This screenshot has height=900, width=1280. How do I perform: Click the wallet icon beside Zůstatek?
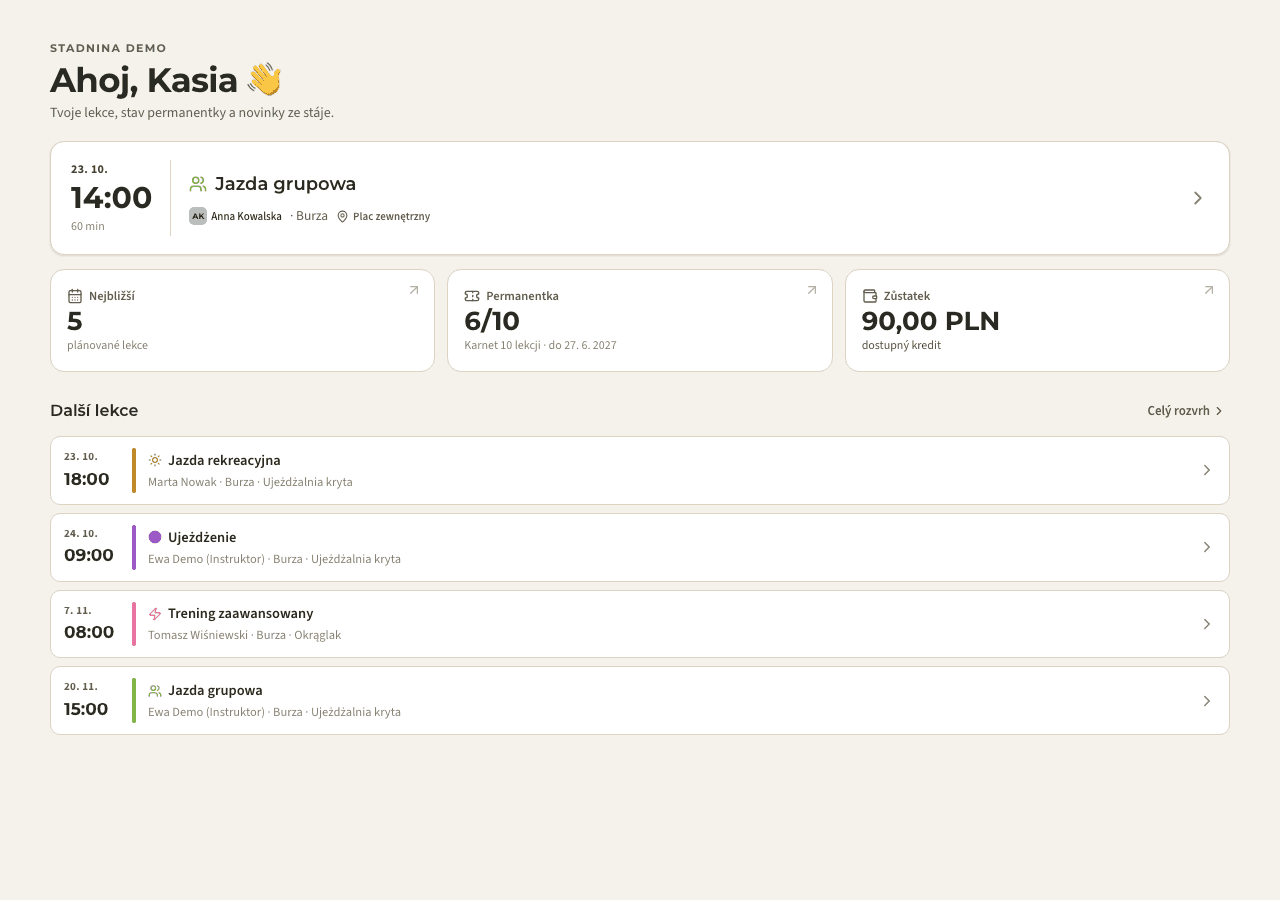pos(870,296)
